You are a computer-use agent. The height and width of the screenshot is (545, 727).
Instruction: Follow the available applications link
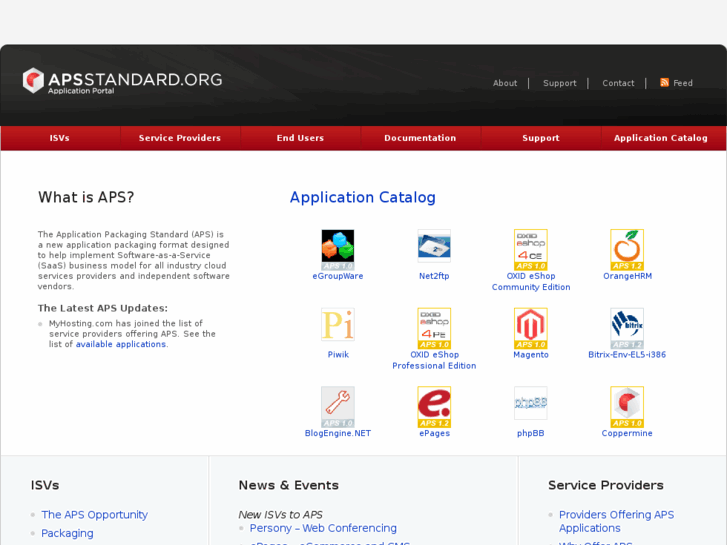point(121,344)
